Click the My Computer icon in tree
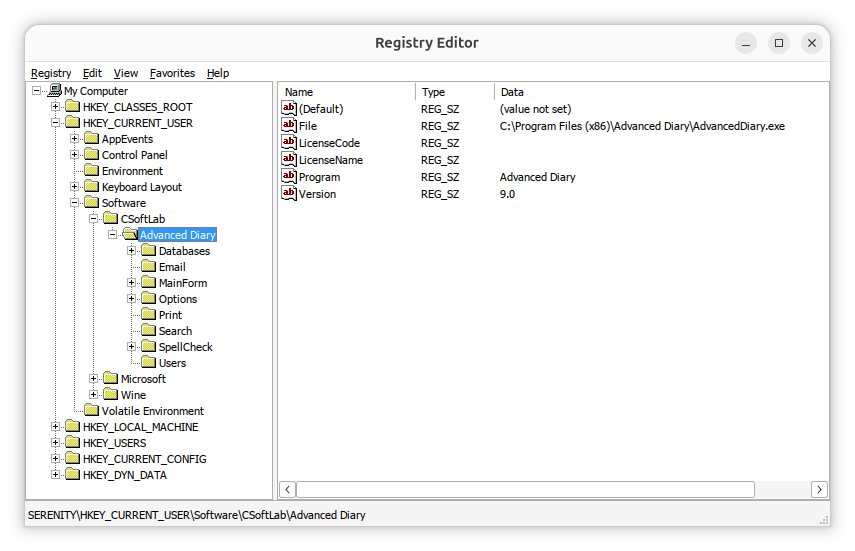The width and height of the screenshot is (855, 551). pyautogui.click(x=55, y=90)
